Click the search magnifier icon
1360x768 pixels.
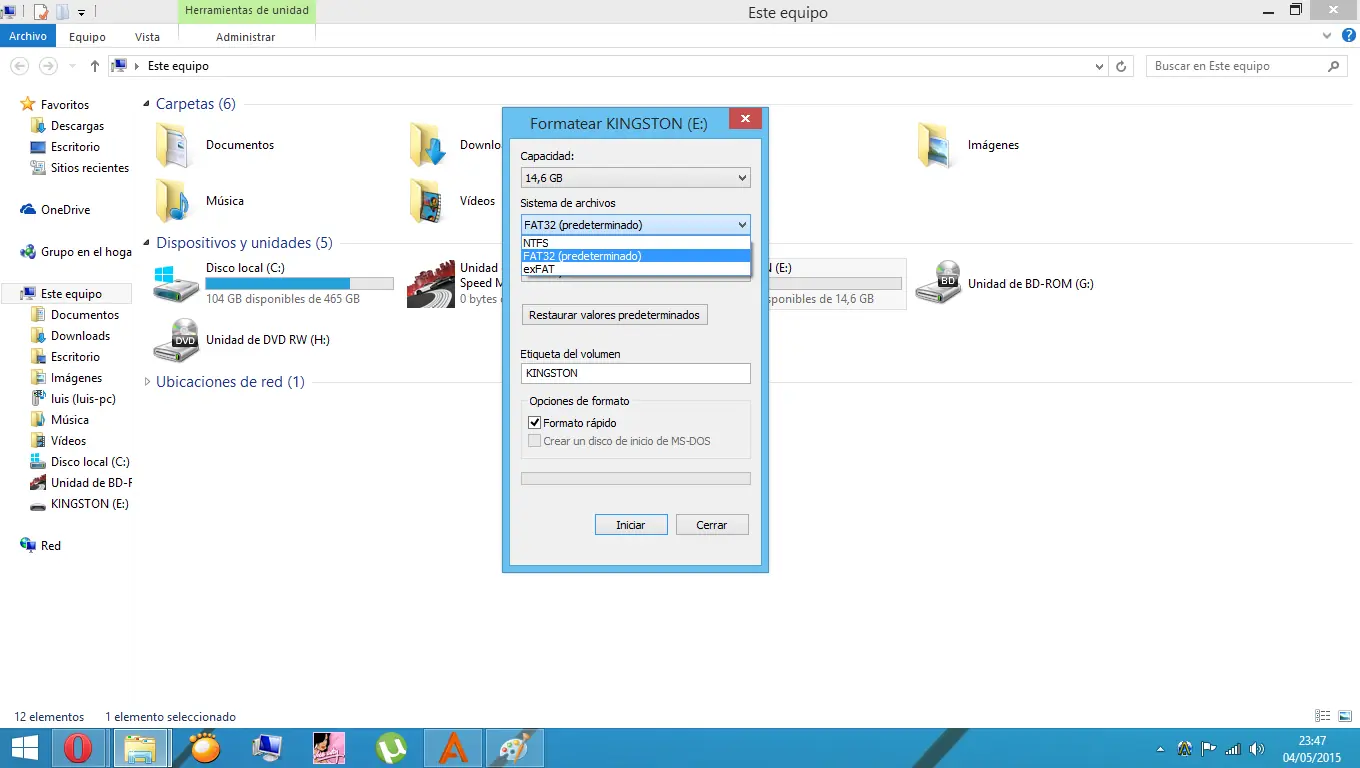click(x=1333, y=66)
